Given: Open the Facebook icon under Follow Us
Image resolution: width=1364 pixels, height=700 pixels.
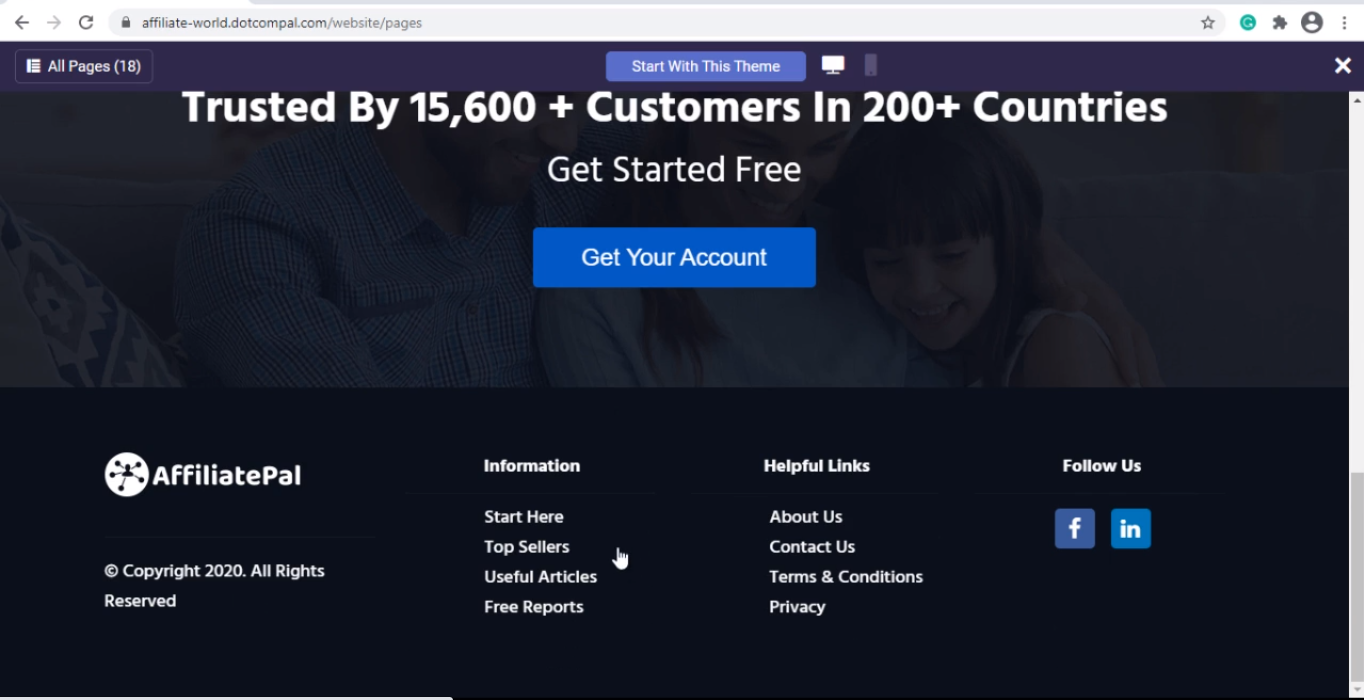Looking at the screenshot, I should [1075, 529].
